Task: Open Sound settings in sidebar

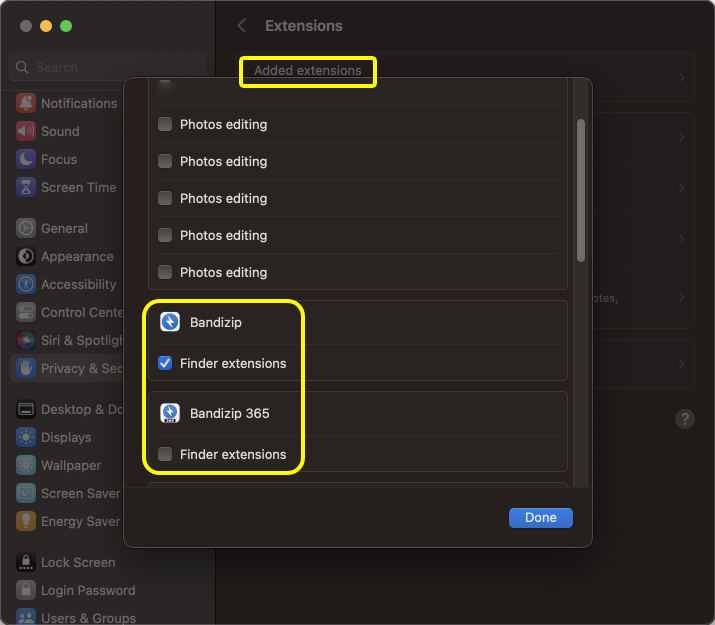Action: (59, 131)
